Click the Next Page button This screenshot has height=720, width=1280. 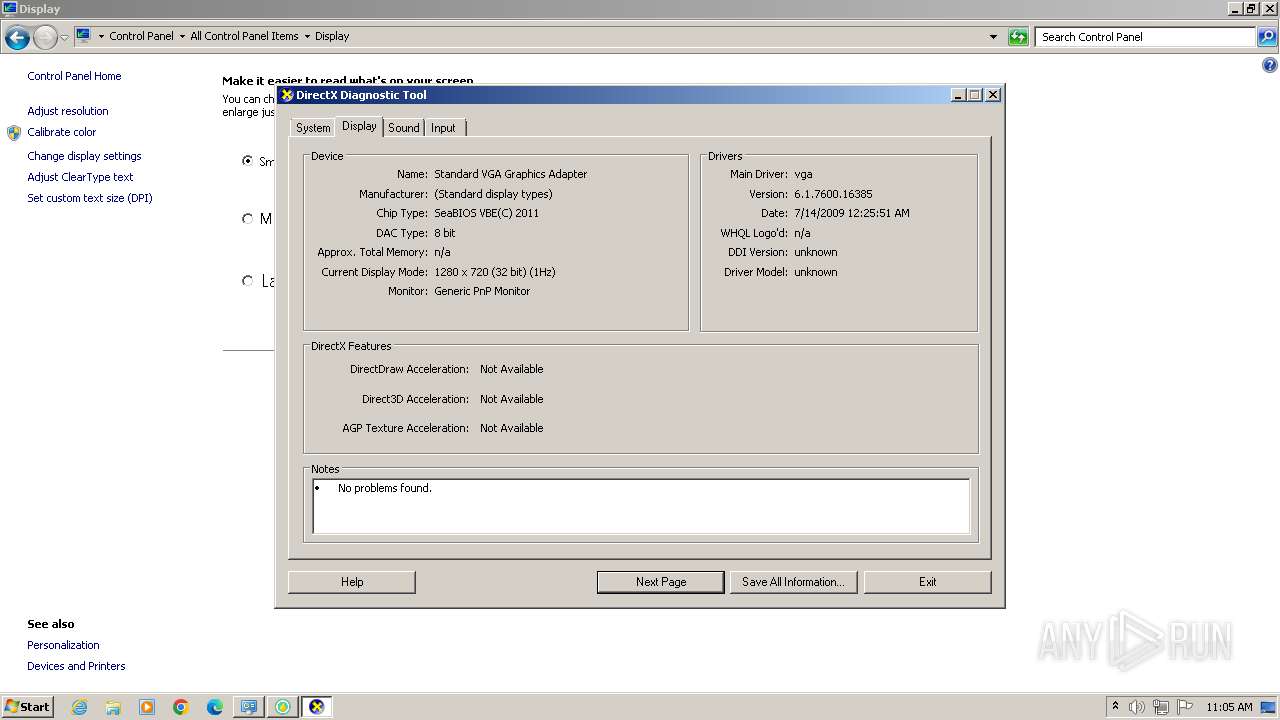tap(661, 582)
